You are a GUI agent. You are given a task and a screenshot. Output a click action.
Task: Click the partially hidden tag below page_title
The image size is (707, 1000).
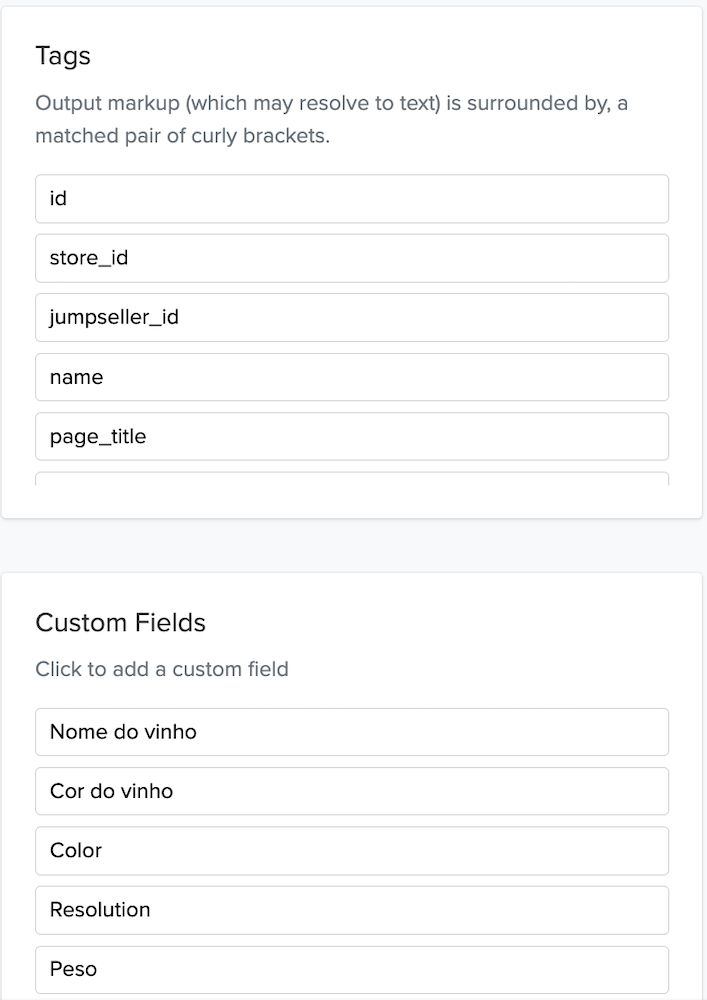[352, 479]
